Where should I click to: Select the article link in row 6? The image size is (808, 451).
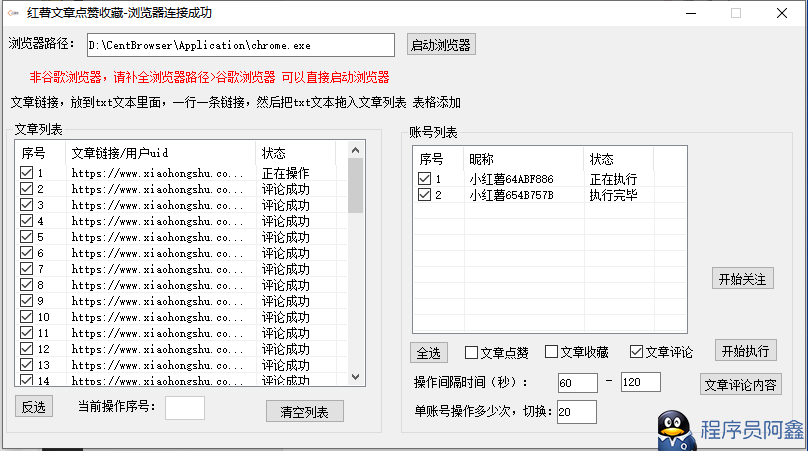(157, 253)
